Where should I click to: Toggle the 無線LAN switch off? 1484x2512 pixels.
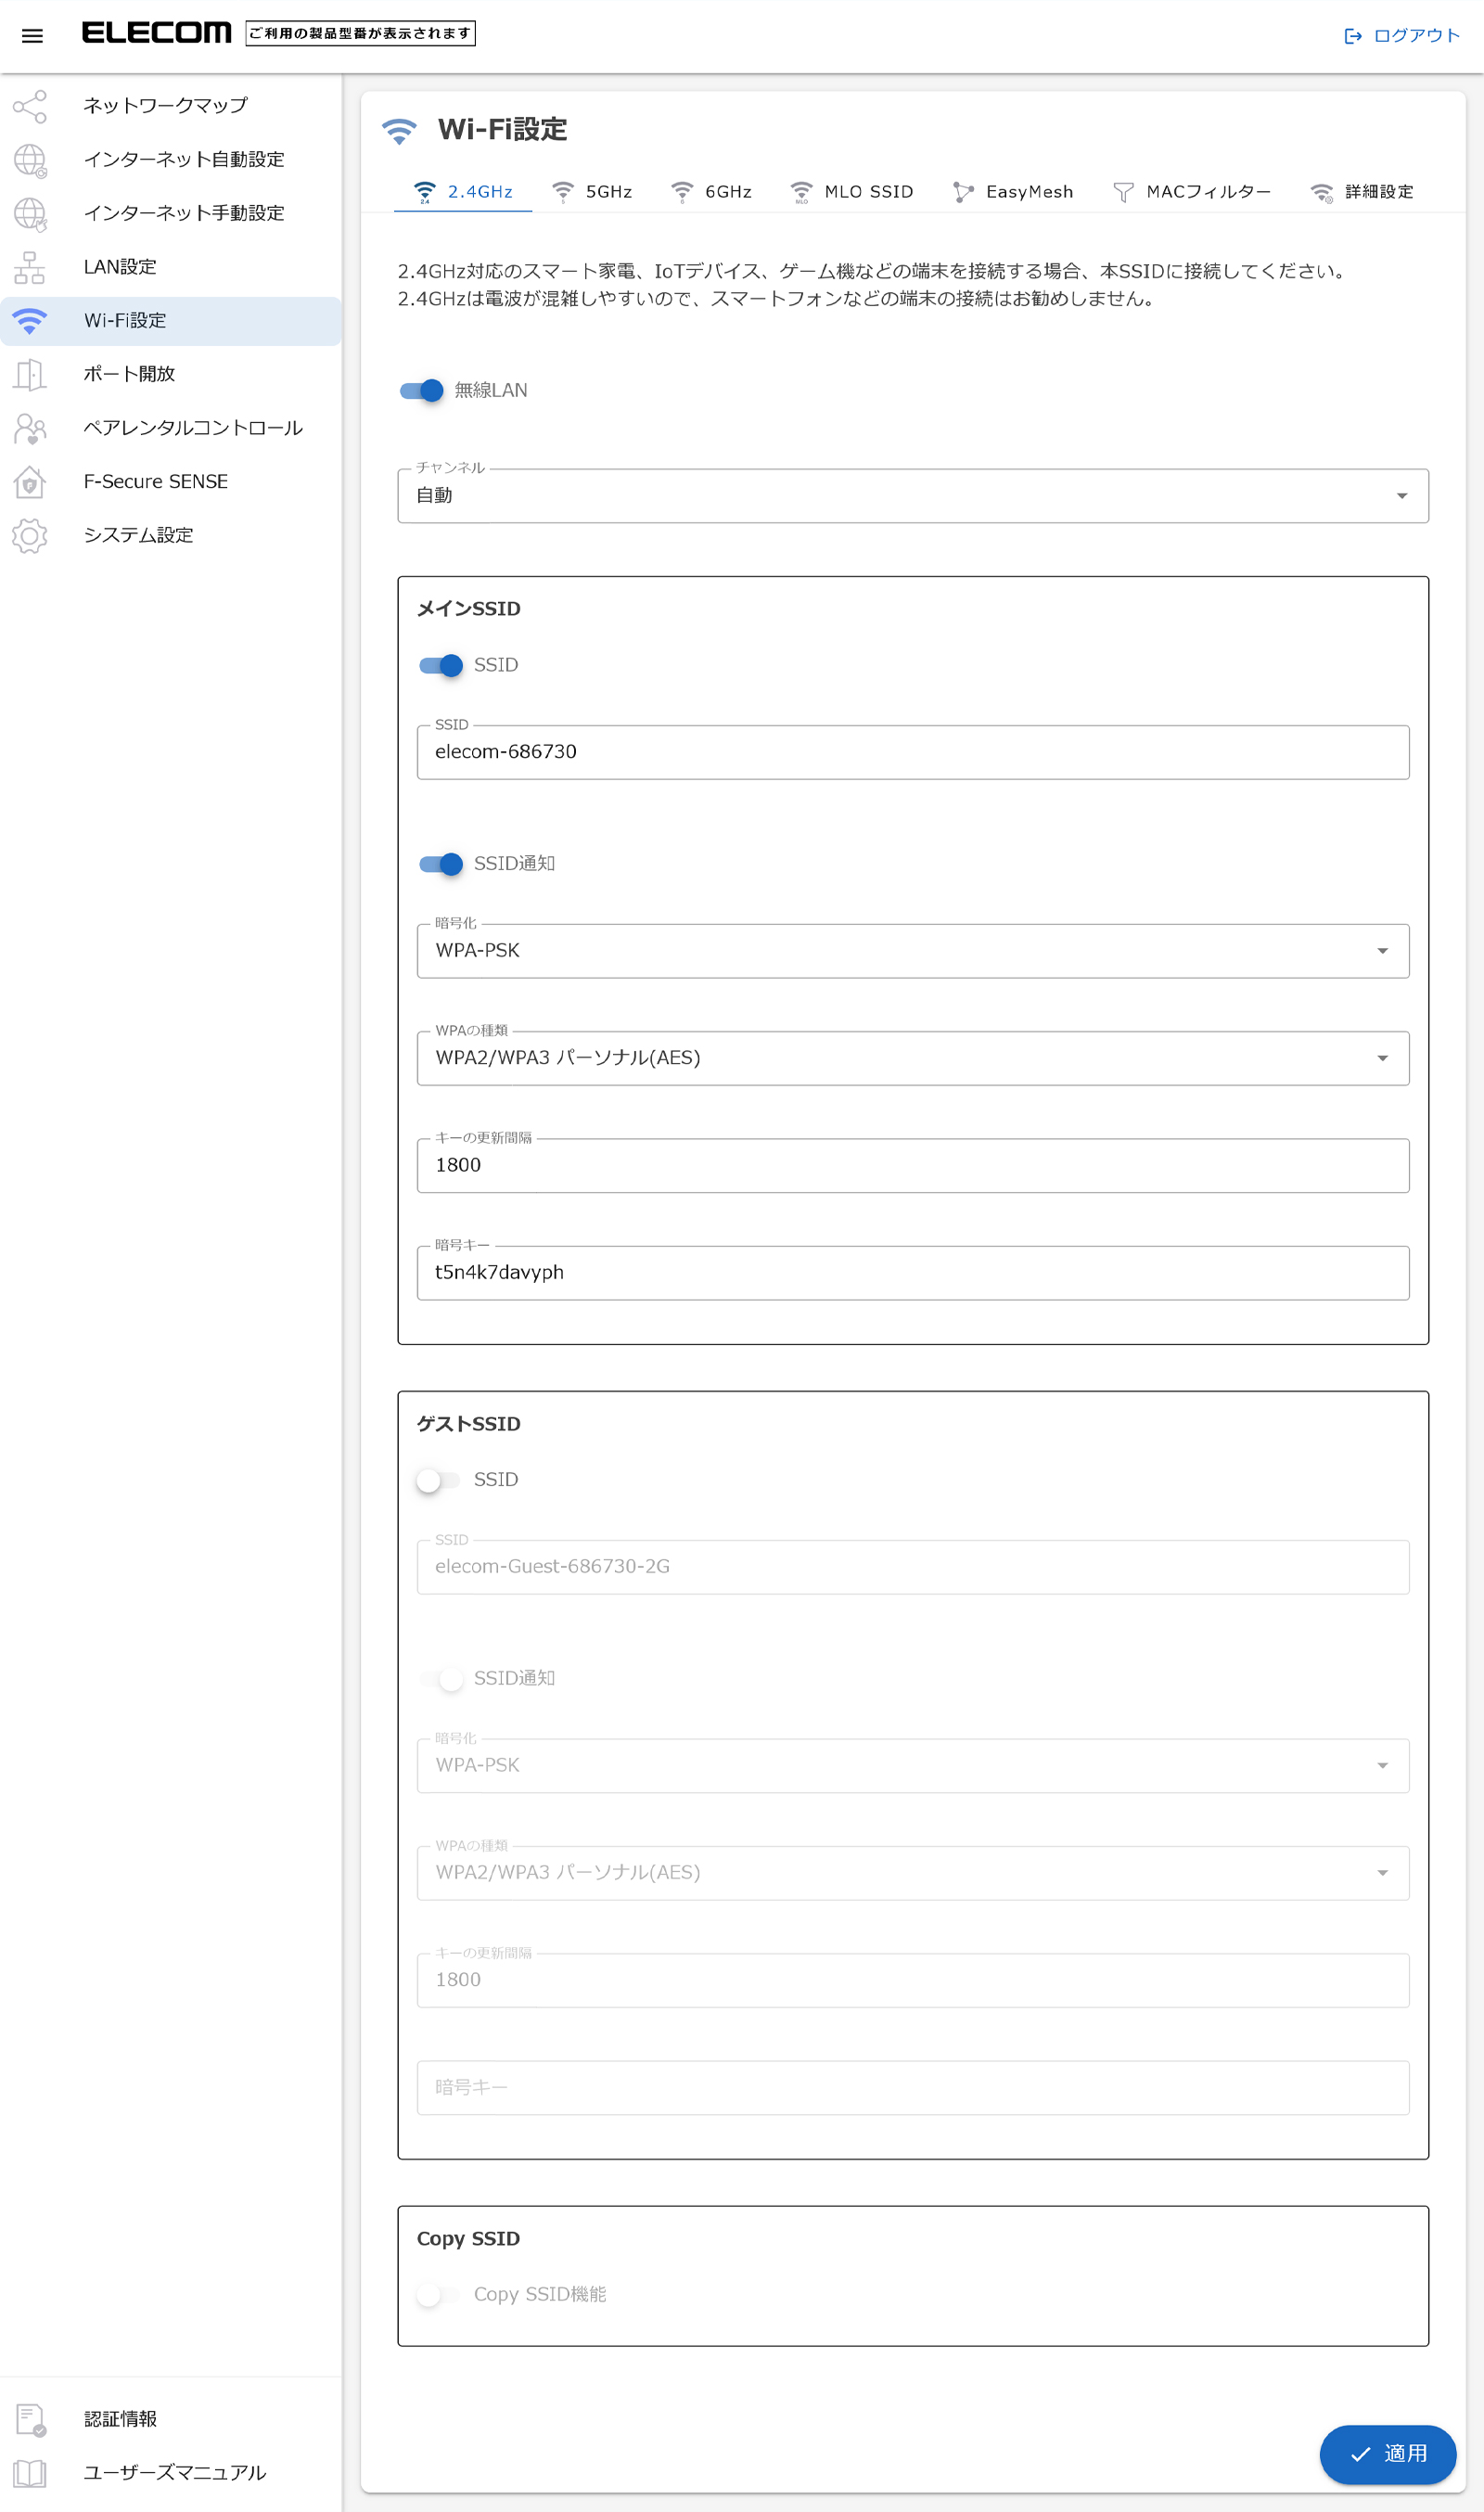421,390
